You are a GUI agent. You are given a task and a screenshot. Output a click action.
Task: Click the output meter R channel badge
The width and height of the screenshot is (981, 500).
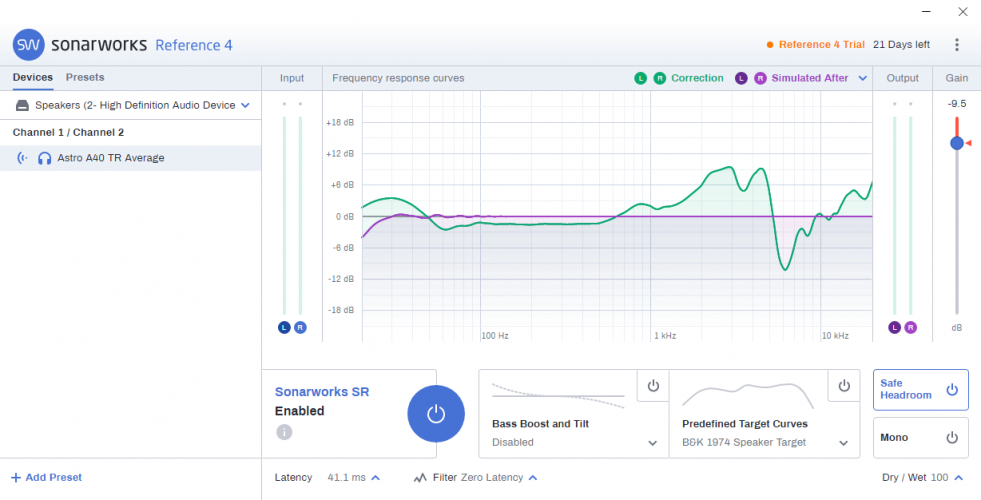(x=910, y=328)
